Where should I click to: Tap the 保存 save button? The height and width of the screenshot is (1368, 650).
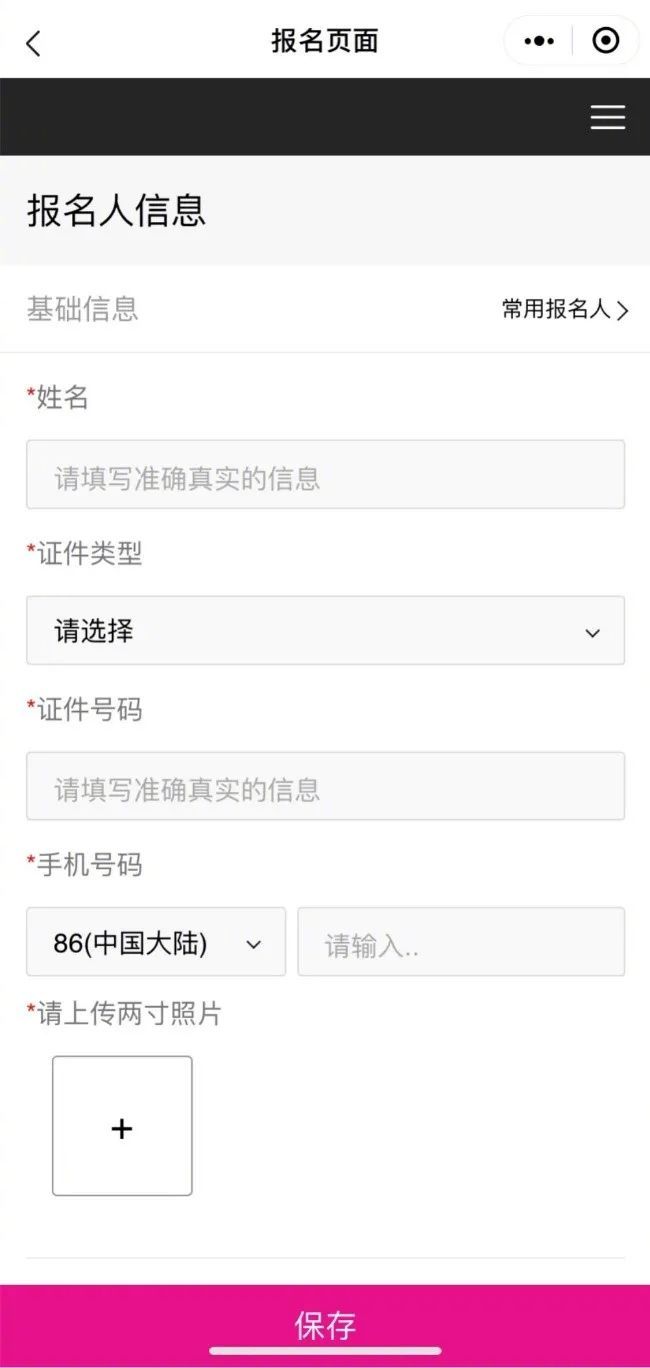[325, 1324]
